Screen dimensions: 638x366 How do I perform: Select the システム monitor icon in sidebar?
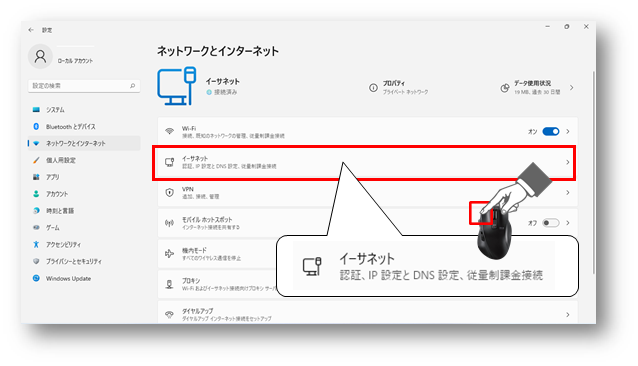point(36,110)
